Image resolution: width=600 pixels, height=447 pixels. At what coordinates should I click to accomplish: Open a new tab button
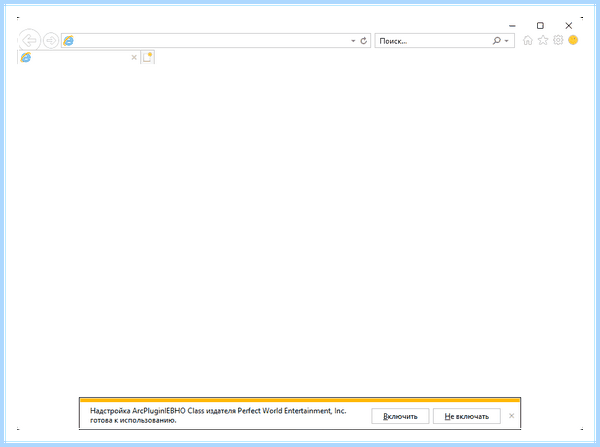click(148, 57)
